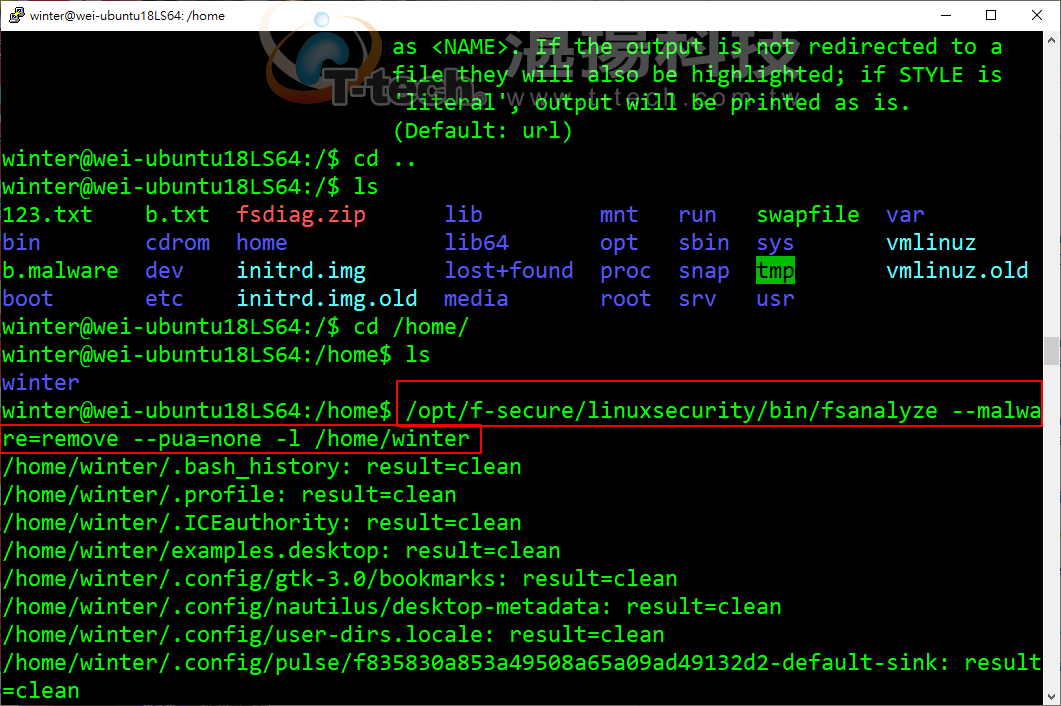1061x706 pixels.
Task: Click the 'initrd.img.old' entry
Action: (327, 299)
